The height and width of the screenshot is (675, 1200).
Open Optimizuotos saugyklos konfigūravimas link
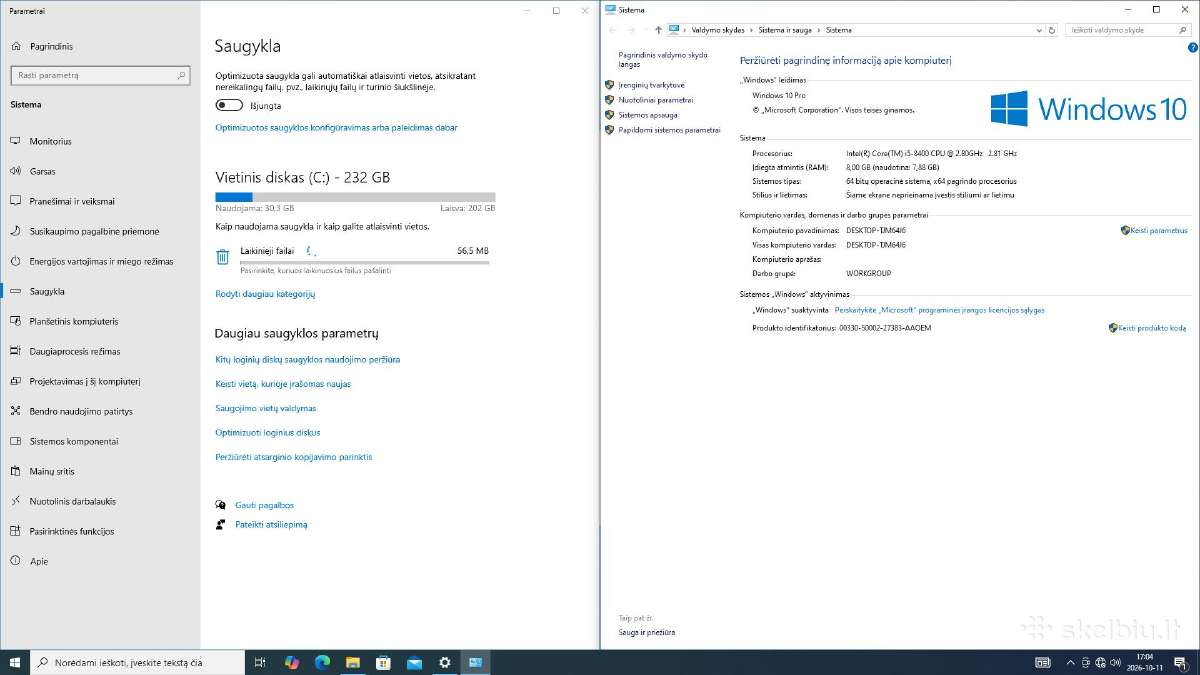point(336,128)
